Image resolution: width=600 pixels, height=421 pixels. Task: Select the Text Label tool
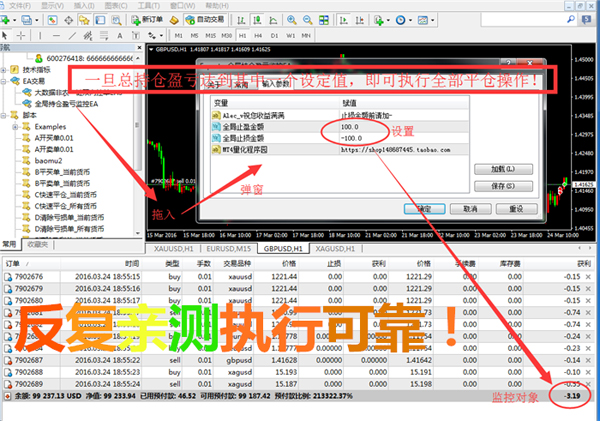pyautogui.click(x=135, y=36)
